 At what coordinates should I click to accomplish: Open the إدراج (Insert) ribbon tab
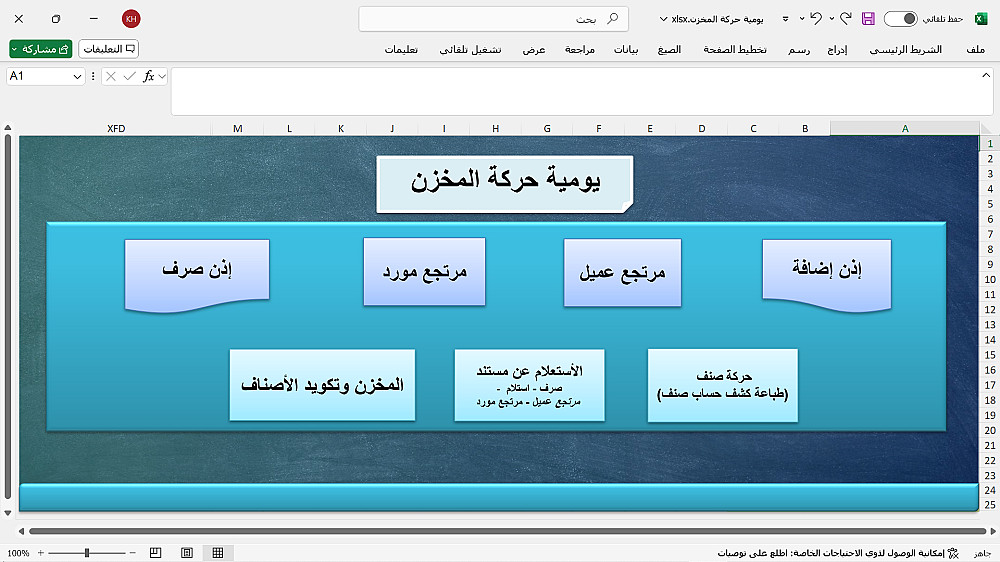(x=837, y=49)
